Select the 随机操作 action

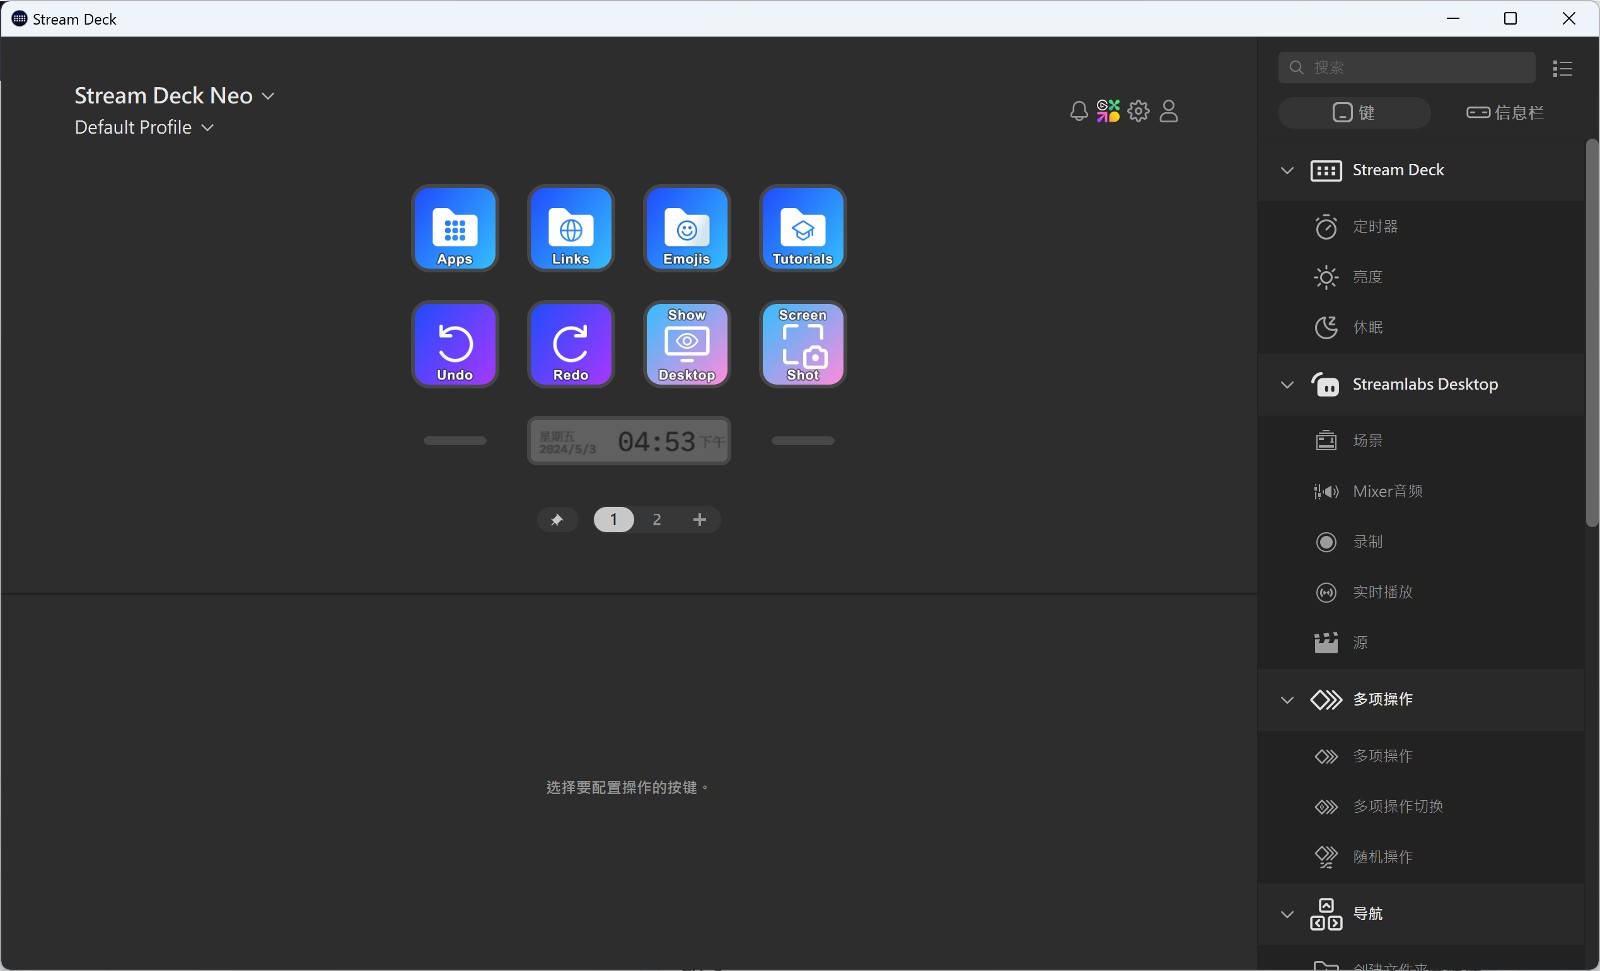click(1421, 857)
